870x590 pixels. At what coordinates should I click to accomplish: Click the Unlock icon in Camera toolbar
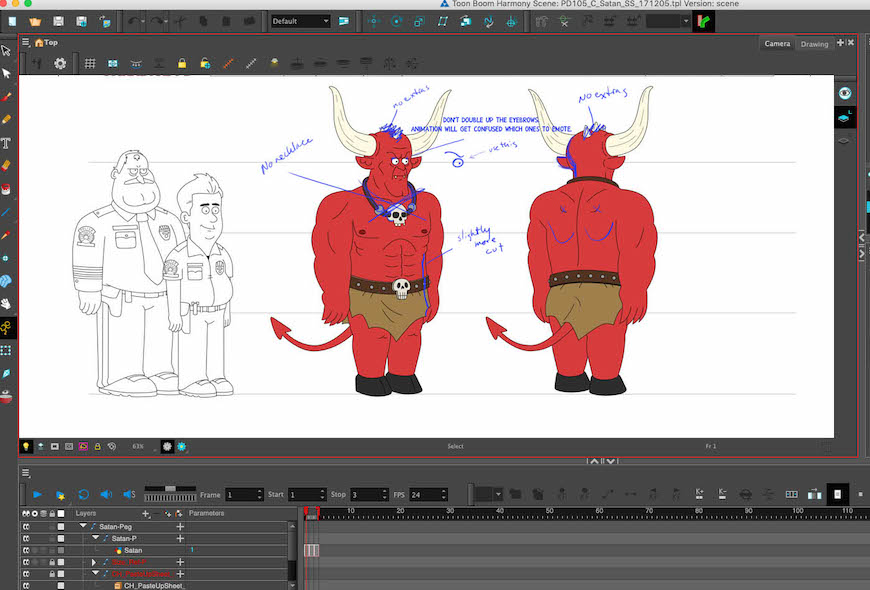(x=205, y=64)
